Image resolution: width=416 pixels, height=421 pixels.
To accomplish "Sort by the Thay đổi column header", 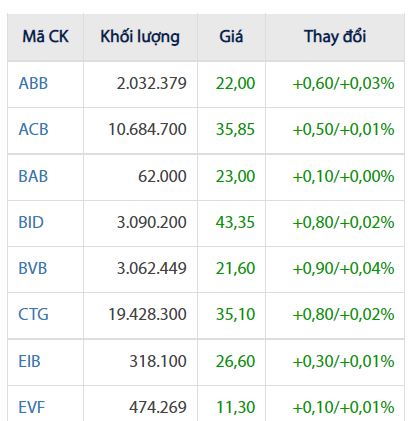I will [x=335, y=36].
